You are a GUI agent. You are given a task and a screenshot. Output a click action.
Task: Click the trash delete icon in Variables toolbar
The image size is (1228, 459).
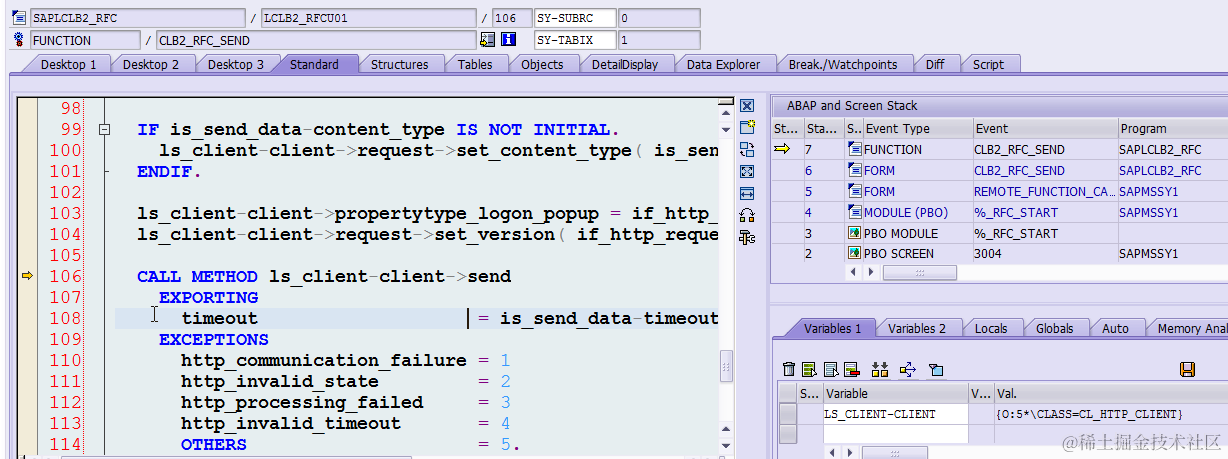coord(789,370)
